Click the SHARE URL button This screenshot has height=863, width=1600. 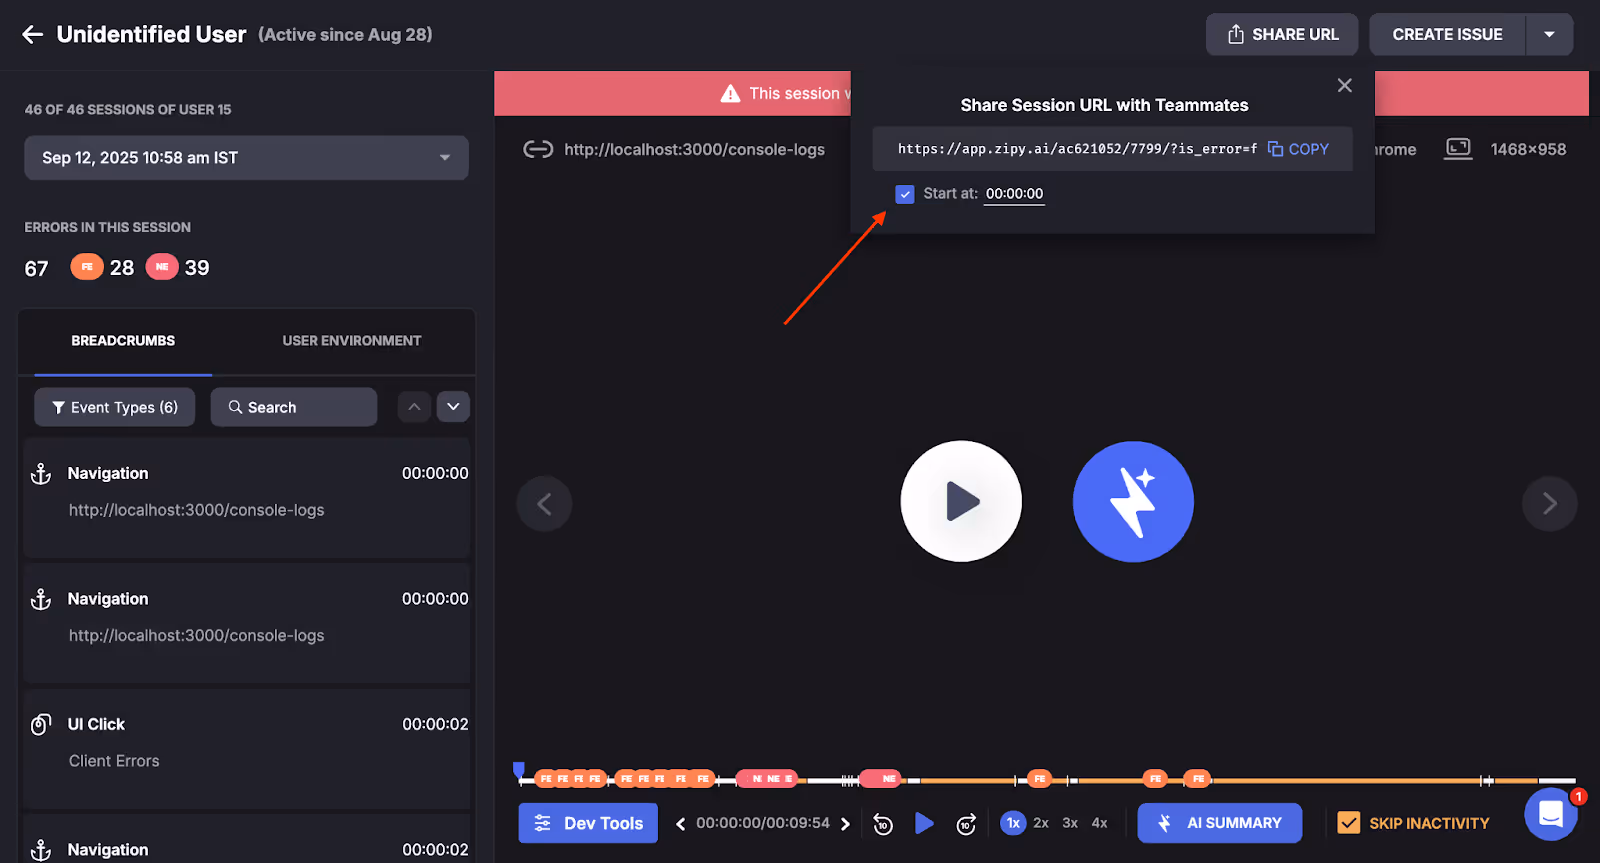(x=1282, y=35)
